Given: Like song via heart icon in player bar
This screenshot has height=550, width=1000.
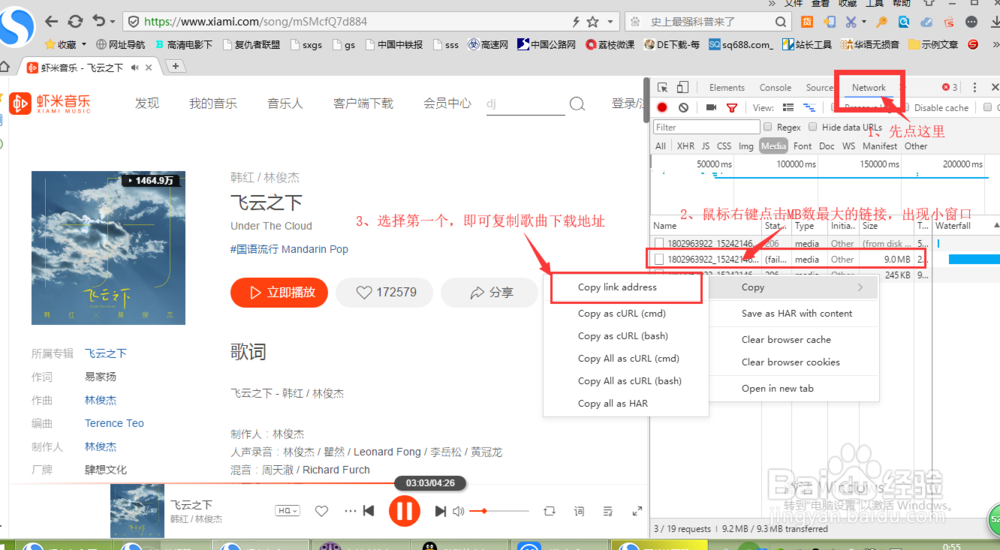Looking at the screenshot, I should 321,510.
